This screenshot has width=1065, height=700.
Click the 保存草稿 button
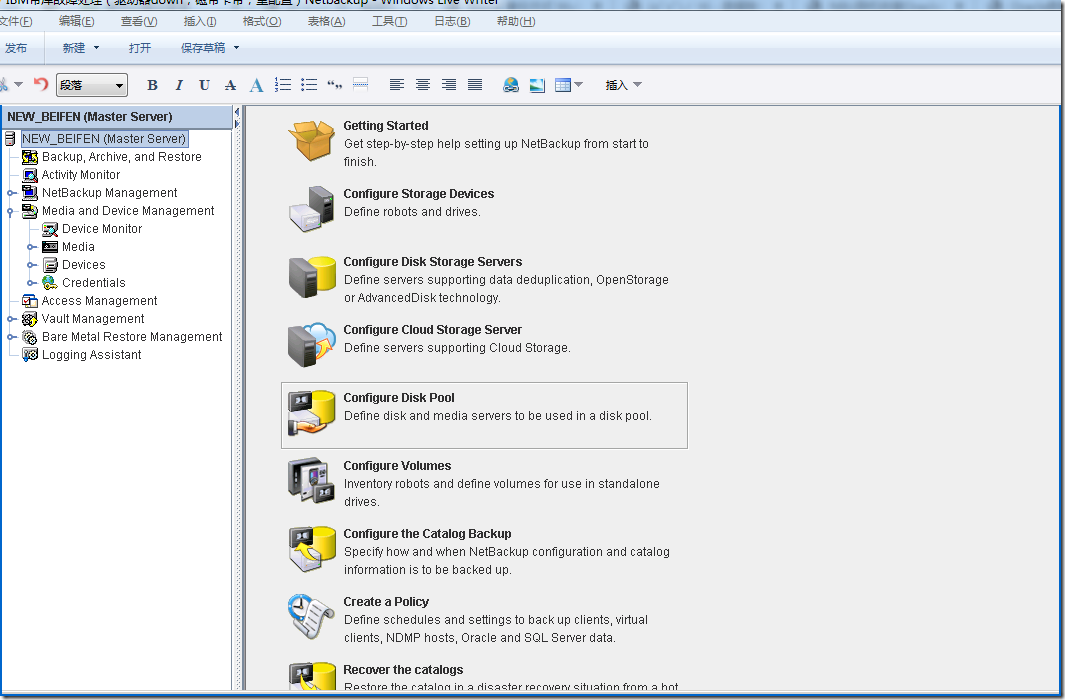203,48
